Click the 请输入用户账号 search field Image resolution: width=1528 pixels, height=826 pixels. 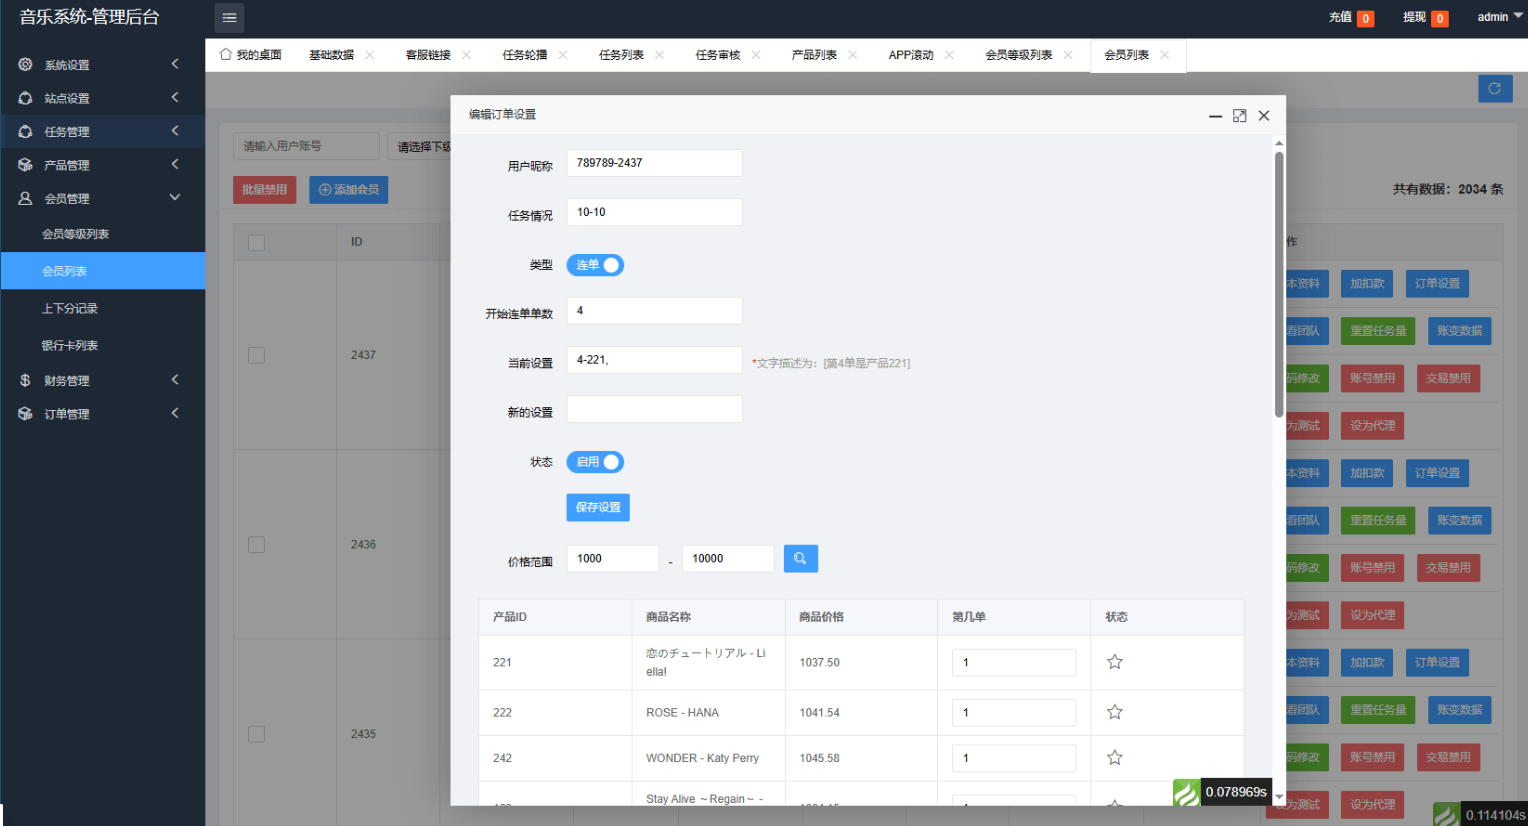[x=306, y=146]
